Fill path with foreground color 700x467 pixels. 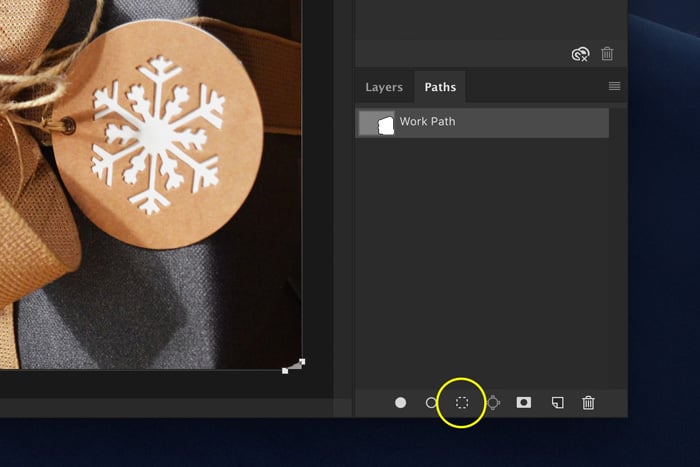click(400, 403)
